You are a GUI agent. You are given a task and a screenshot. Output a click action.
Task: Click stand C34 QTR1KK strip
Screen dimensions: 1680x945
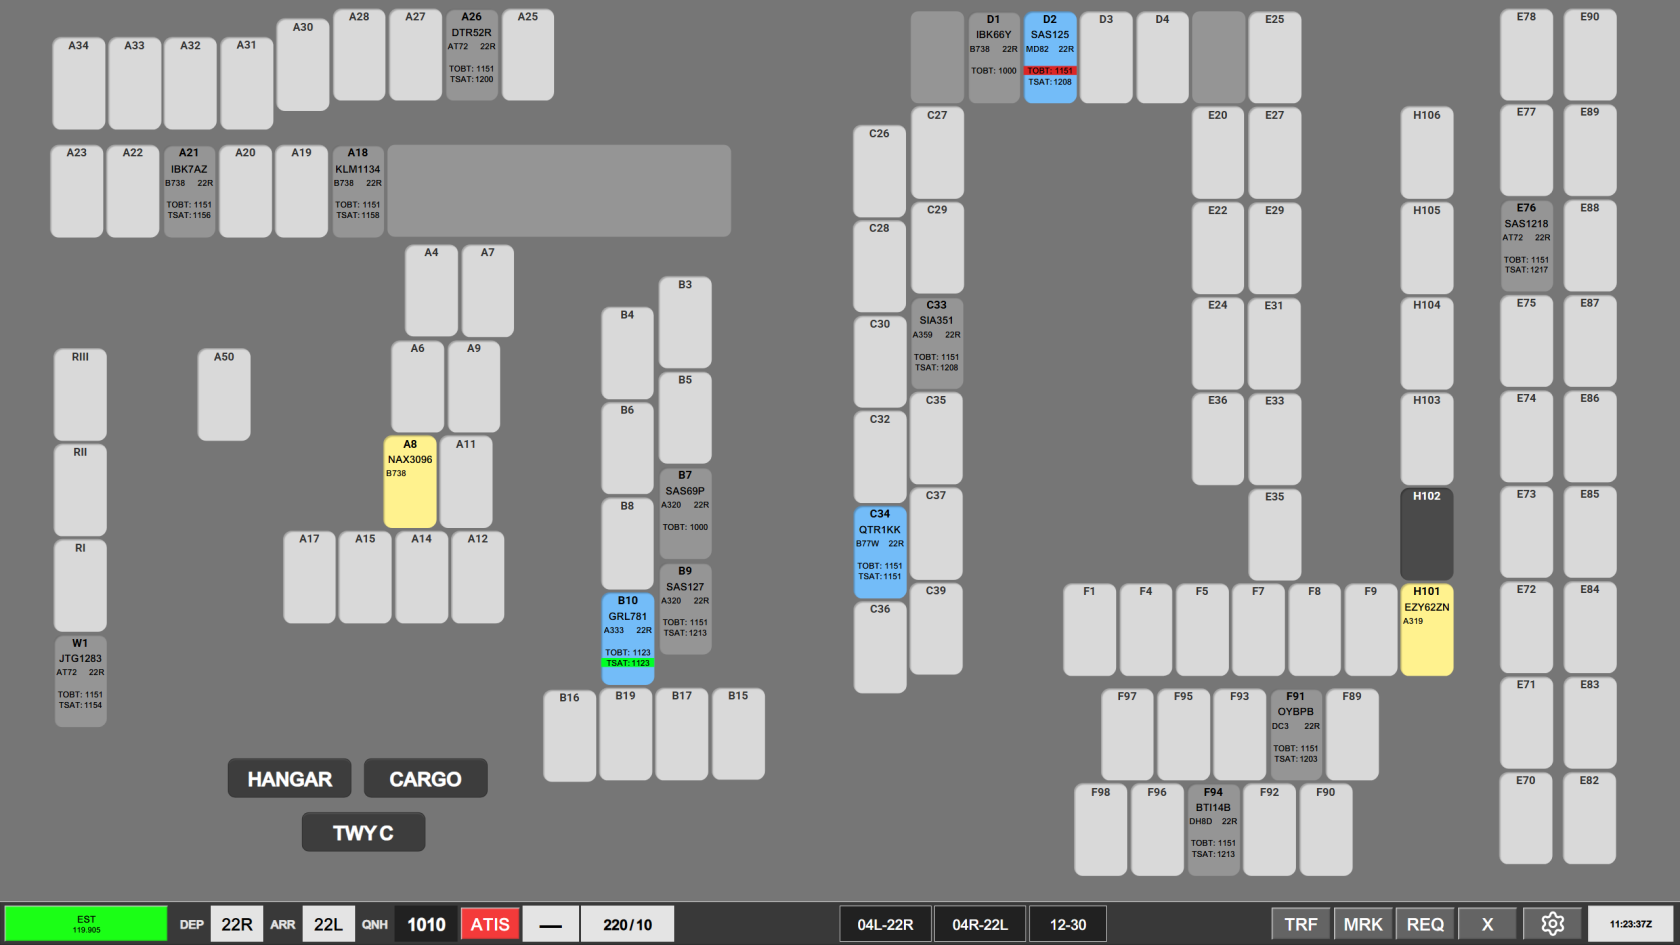pos(880,552)
